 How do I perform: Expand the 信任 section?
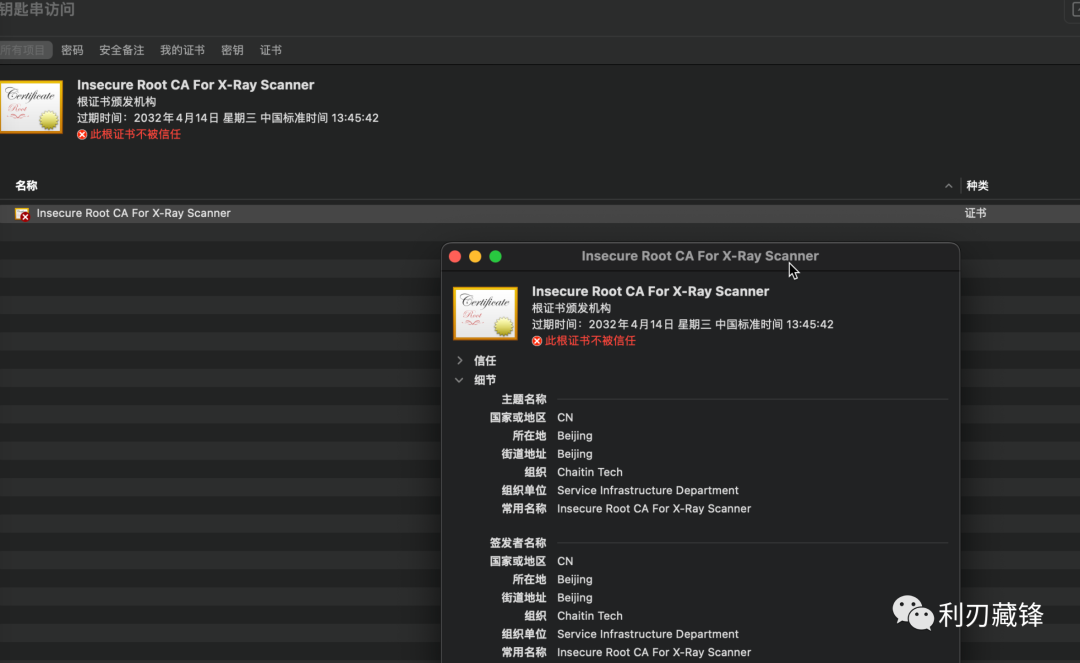pyautogui.click(x=459, y=361)
